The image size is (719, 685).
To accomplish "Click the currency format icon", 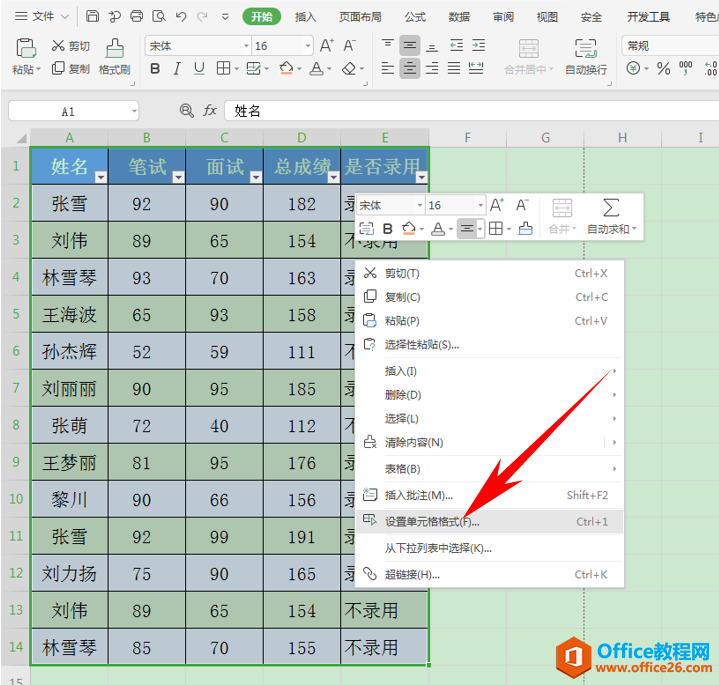I will coord(633,69).
